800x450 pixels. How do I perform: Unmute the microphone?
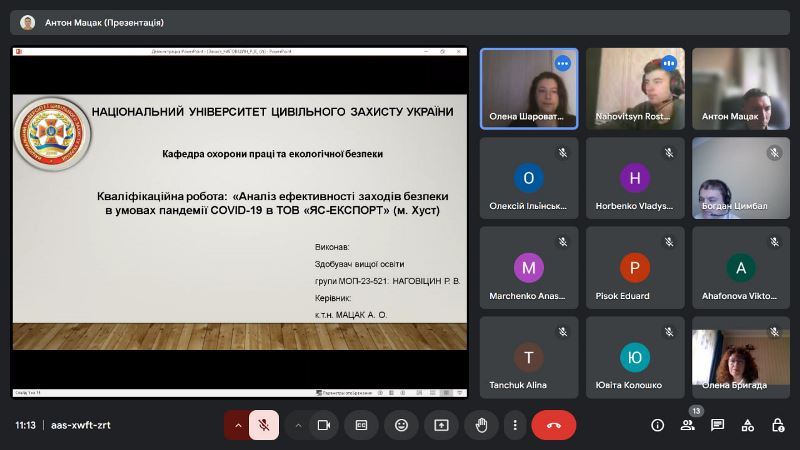tap(264, 425)
